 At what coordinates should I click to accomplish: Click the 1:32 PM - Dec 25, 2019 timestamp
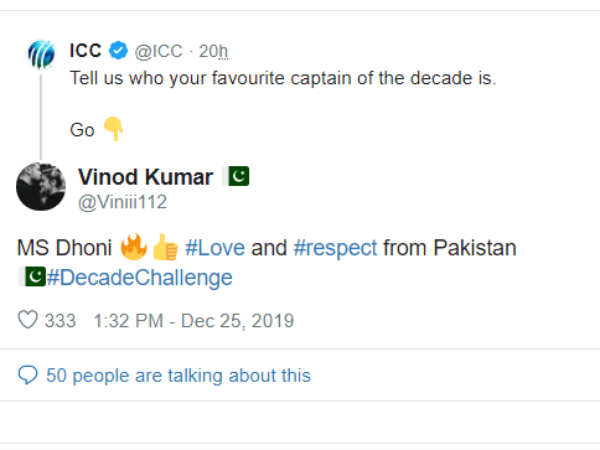click(x=193, y=321)
